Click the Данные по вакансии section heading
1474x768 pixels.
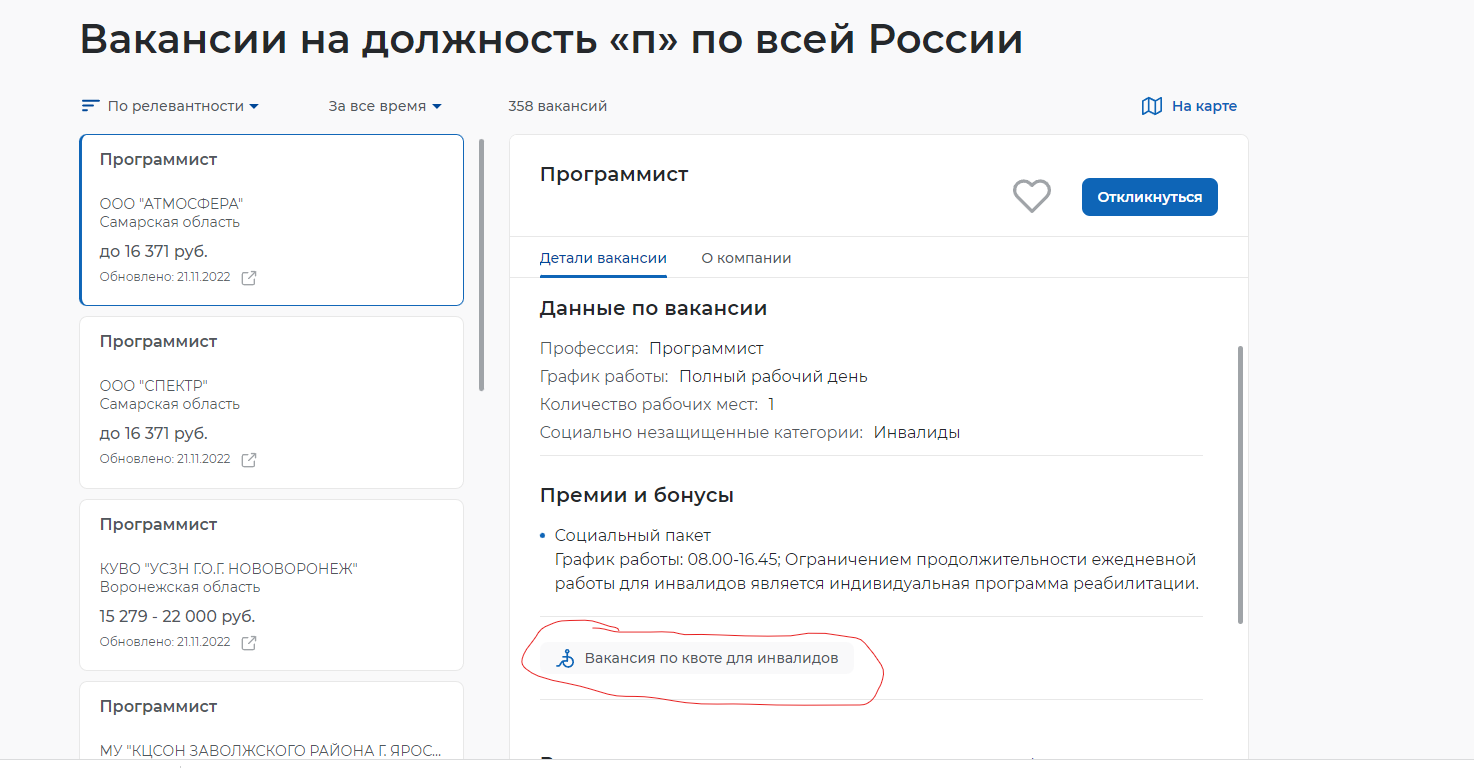coord(653,309)
